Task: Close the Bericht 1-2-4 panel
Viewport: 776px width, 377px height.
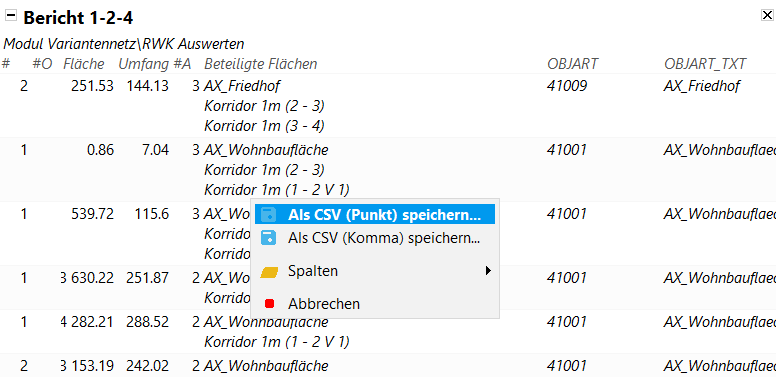Action: [x=767, y=15]
